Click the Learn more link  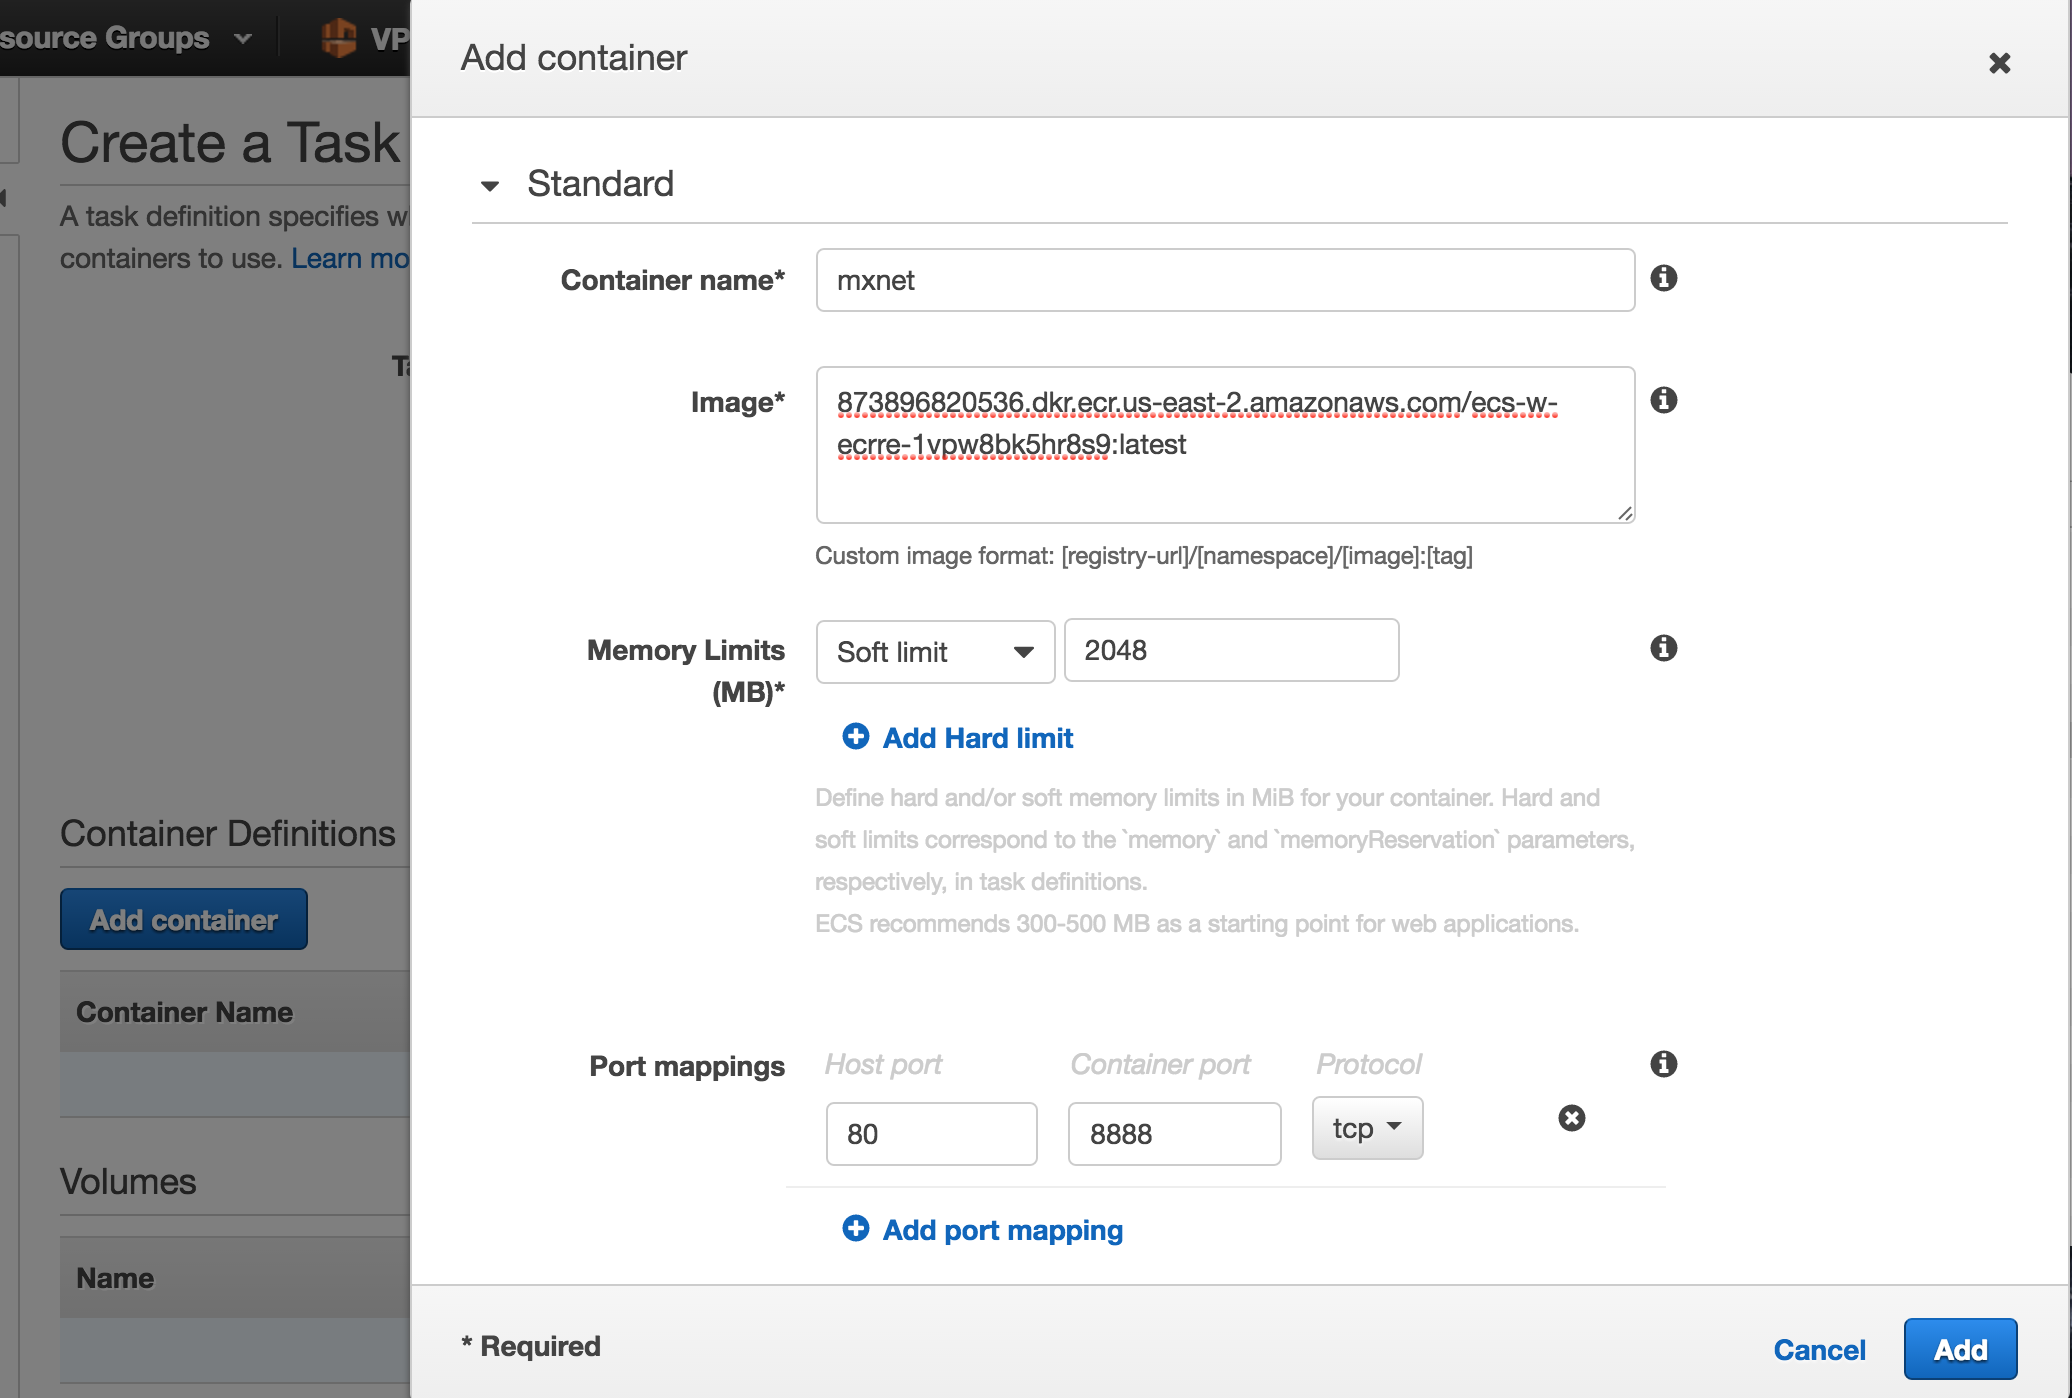pos(350,258)
